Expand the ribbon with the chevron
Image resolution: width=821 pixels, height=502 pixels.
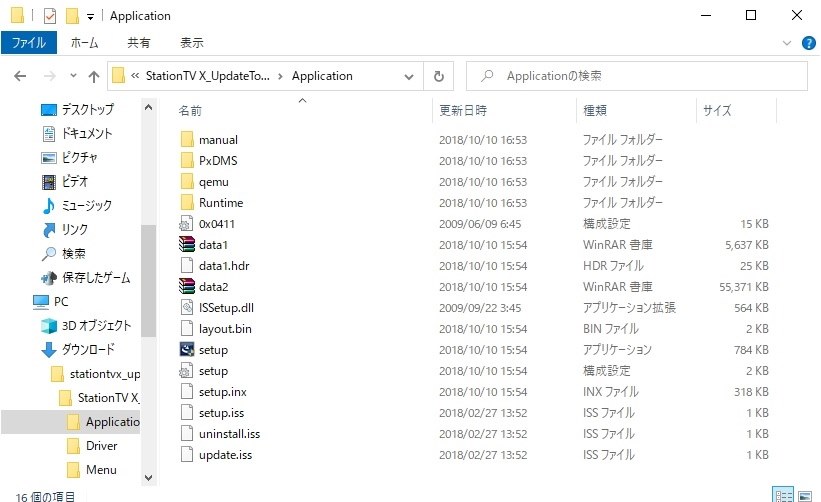click(x=786, y=43)
